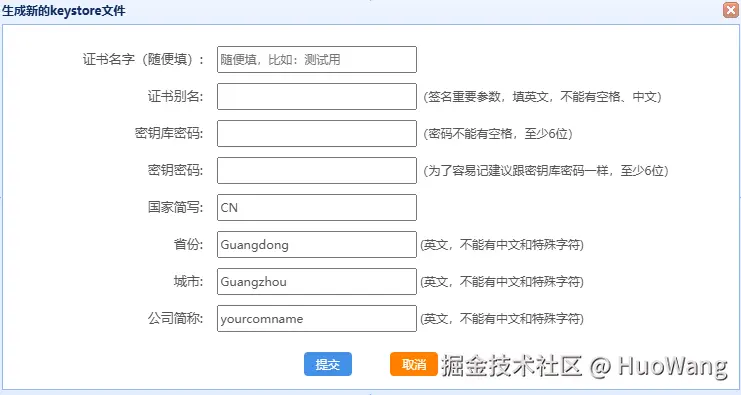This screenshot has width=741, height=395.
Task: Click the dialog title 生成新的keystore文件
Action: click(64, 10)
